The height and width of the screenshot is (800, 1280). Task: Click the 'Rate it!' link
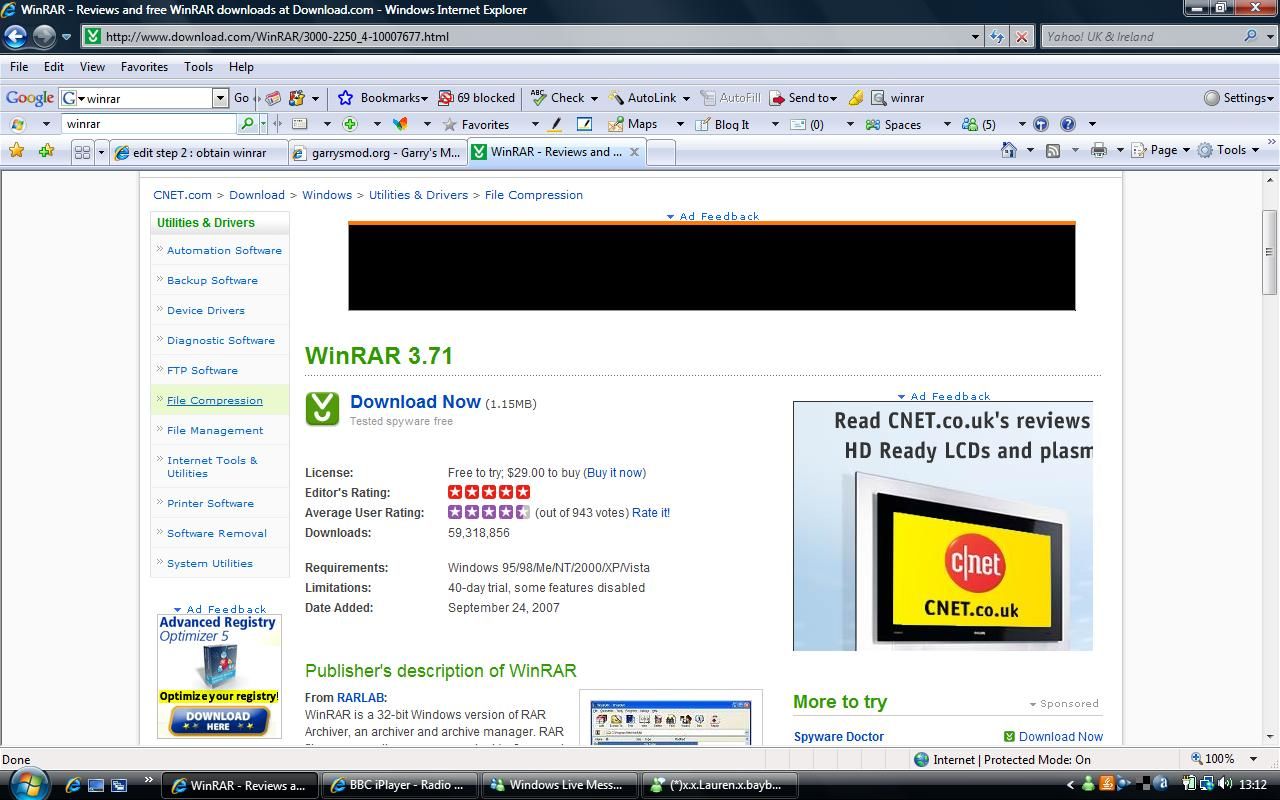tap(651, 513)
